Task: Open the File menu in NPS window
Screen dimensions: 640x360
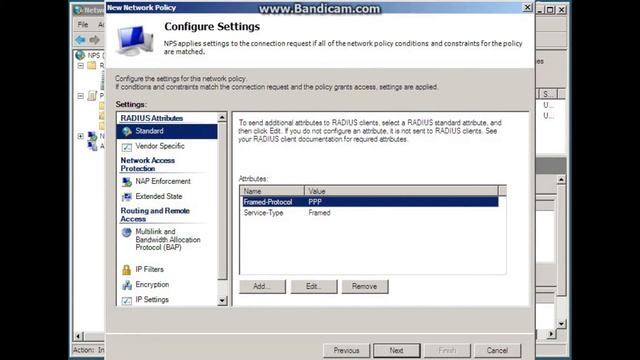Action: tap(83, 24)
